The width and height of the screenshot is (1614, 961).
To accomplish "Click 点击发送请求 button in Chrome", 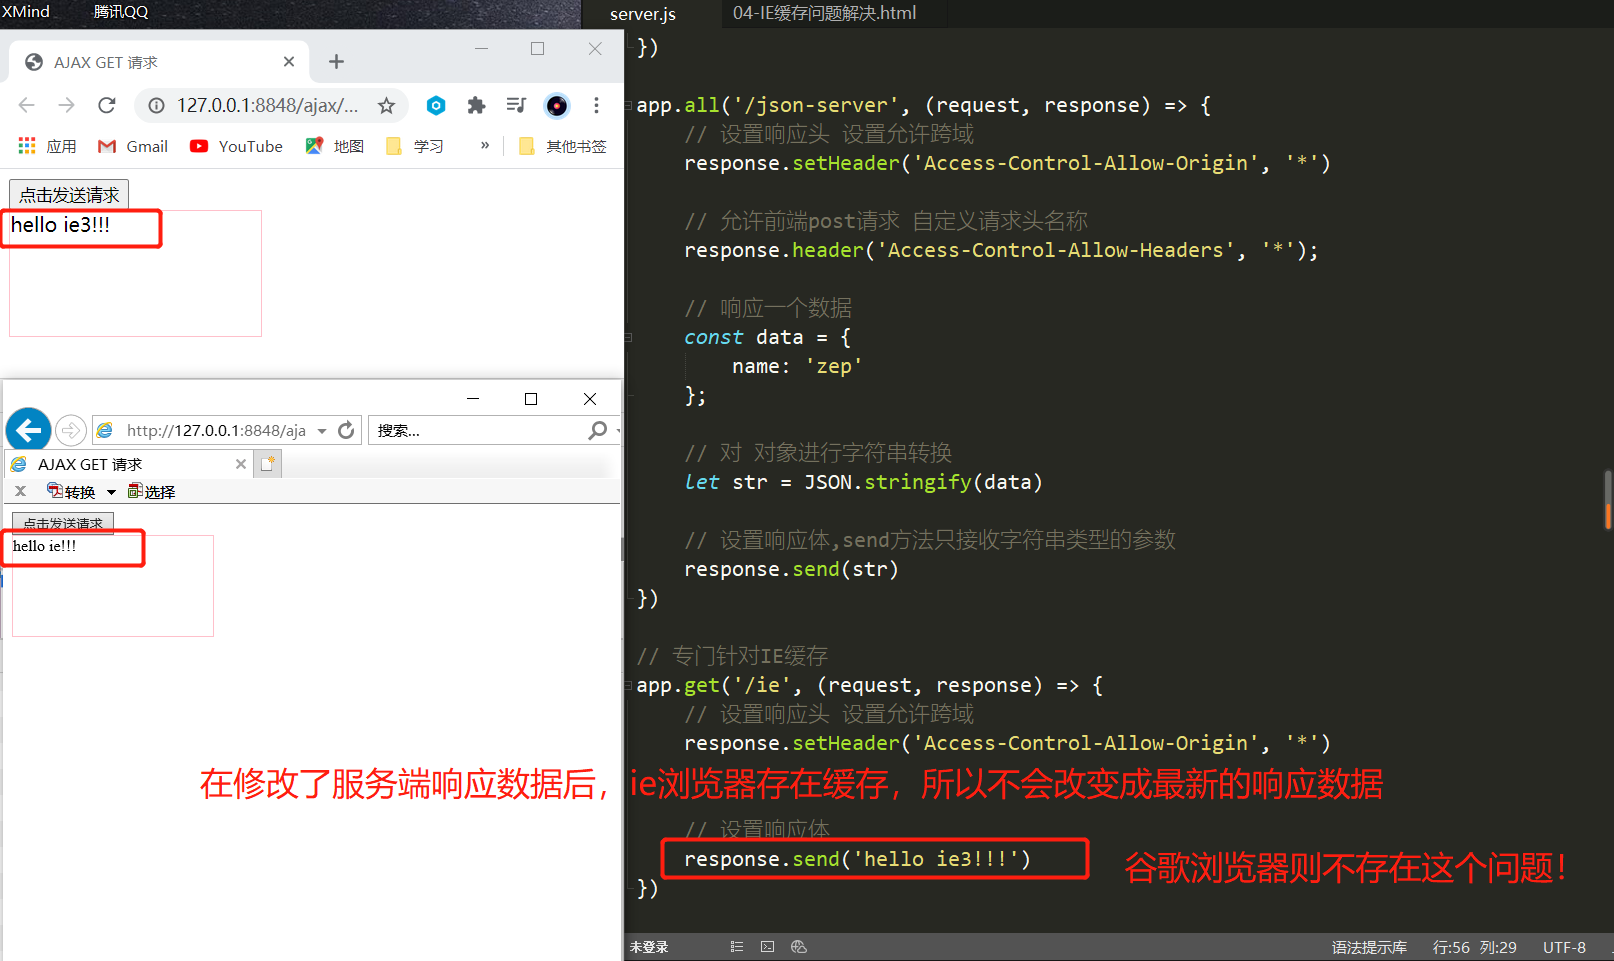I will click(x=69, y=194).
